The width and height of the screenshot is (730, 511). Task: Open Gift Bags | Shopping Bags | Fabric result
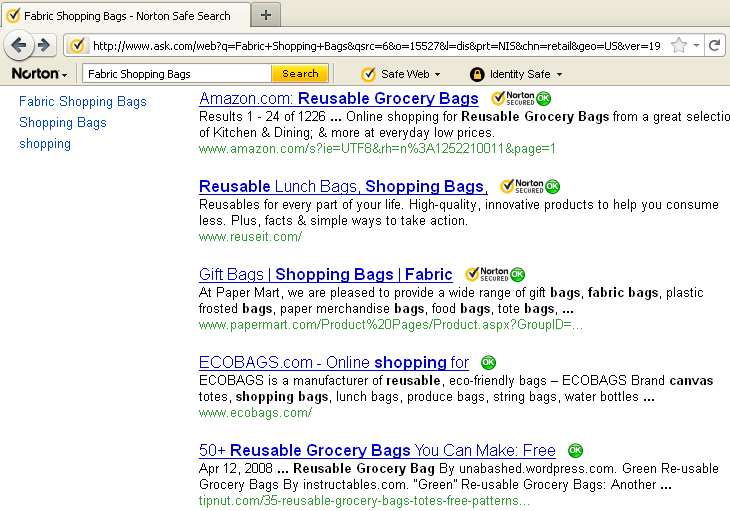click(325, 274)
